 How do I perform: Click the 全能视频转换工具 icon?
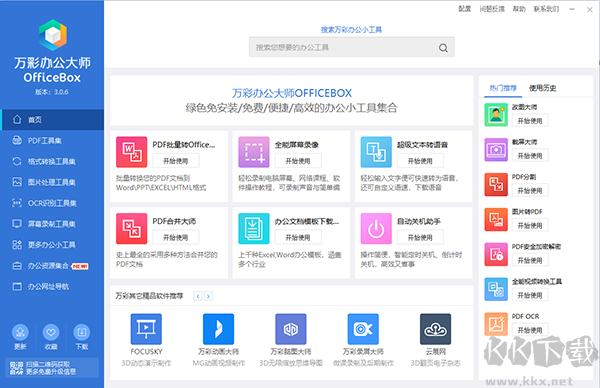pyautogui.click(x=496, y=289)
